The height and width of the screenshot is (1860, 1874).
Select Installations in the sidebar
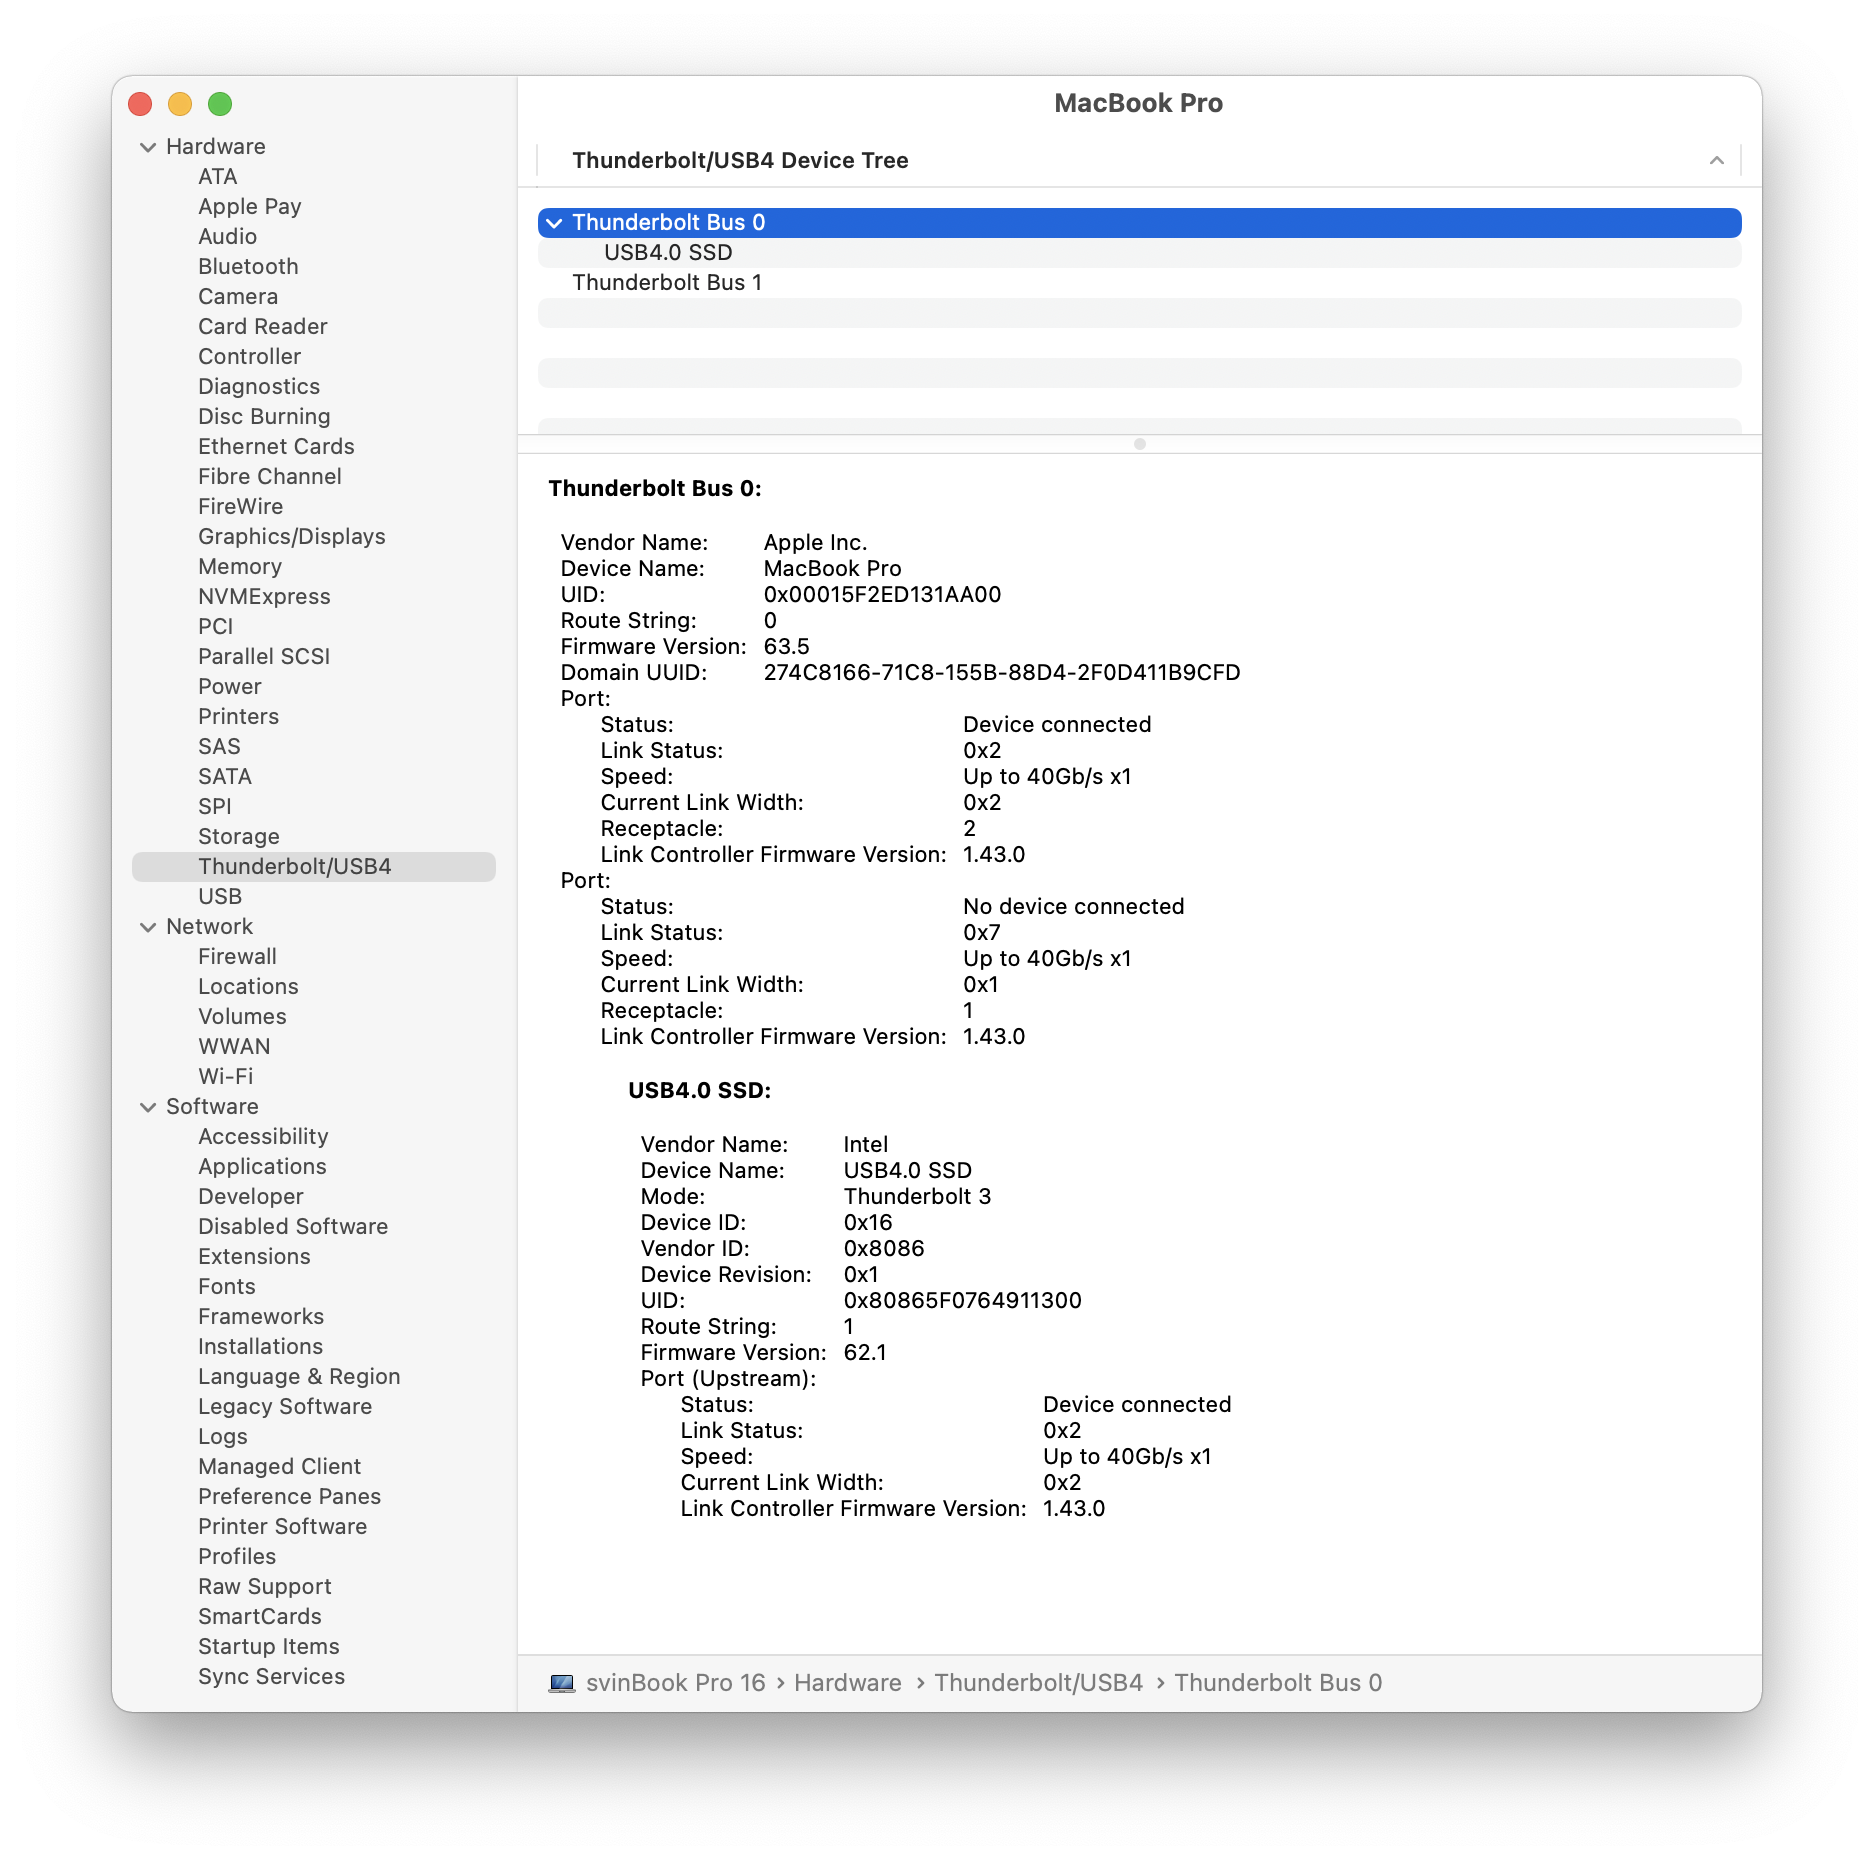click(x=260, y=1347)
